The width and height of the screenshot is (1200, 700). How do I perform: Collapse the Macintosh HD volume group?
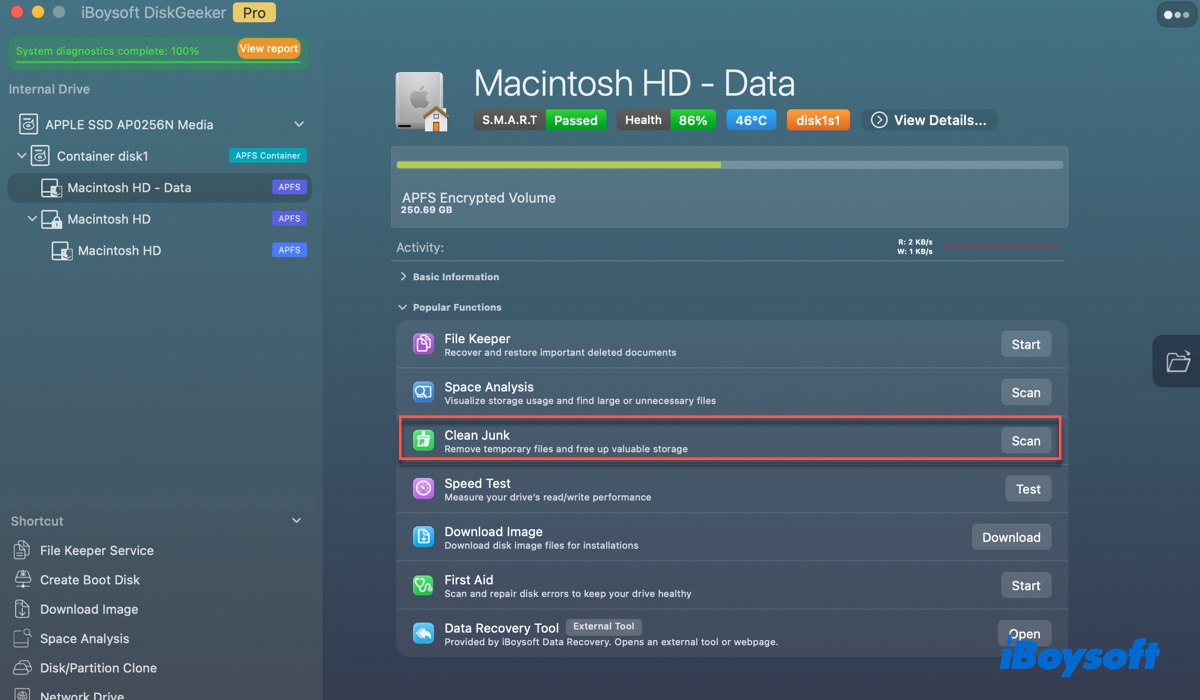(x=32, y=219)
